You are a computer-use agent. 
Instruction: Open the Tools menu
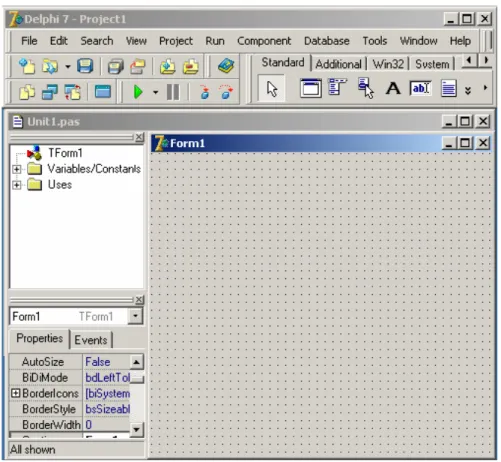(375, 41)
